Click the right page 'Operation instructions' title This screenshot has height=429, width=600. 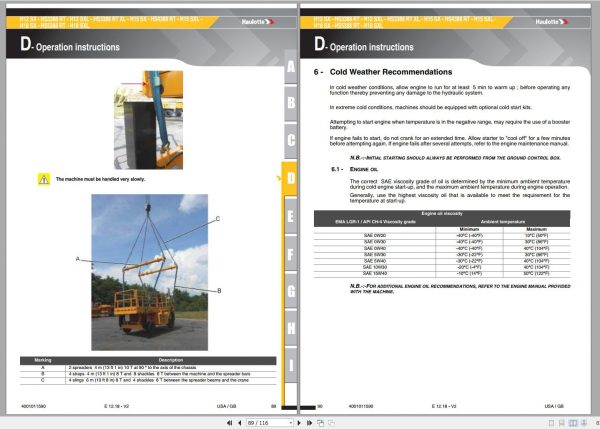click(372, 47)
